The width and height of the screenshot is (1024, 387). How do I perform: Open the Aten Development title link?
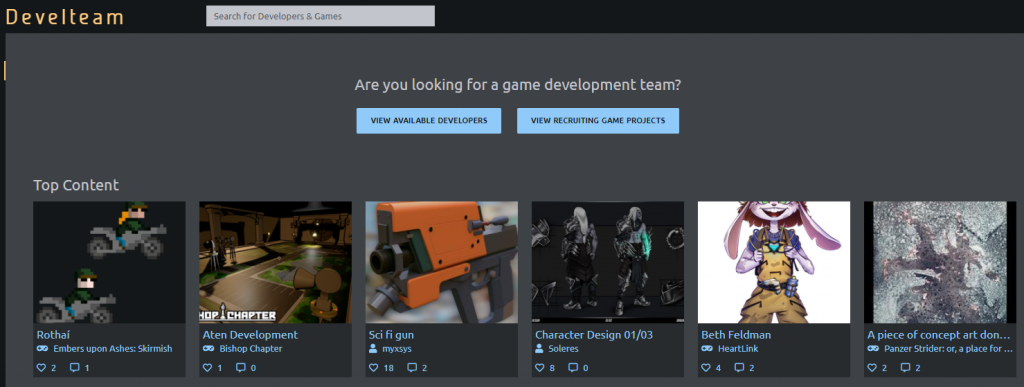click(x=250, y=335)
